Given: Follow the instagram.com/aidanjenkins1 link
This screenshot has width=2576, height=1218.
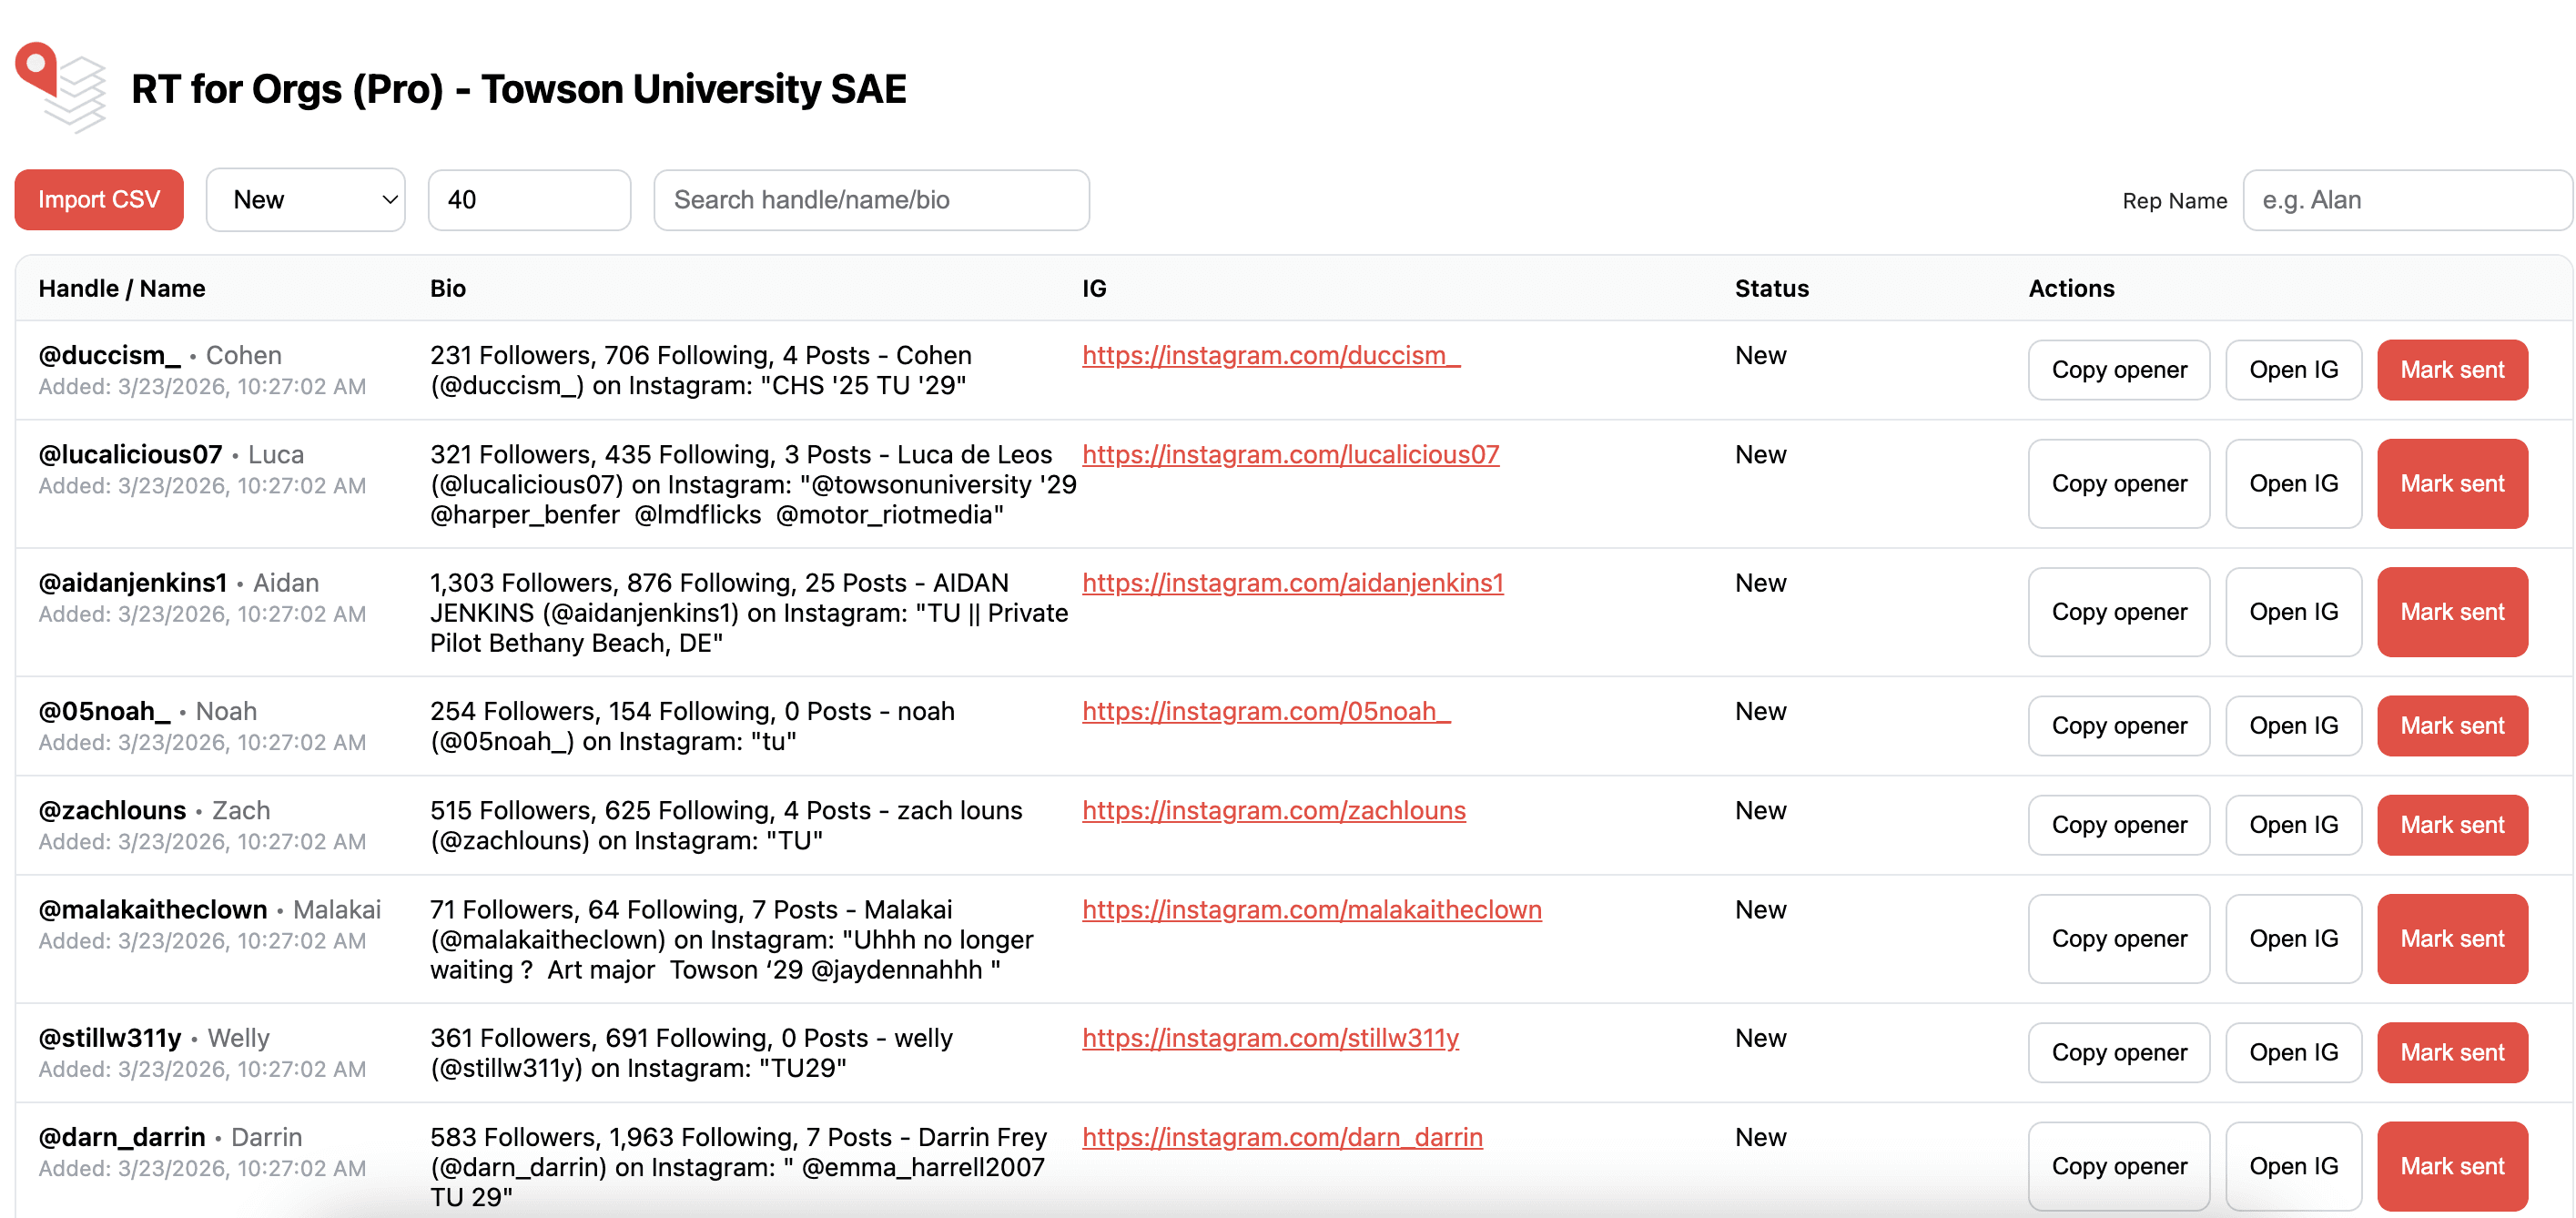Looking at the screenshot, I should click(1292, 583).
